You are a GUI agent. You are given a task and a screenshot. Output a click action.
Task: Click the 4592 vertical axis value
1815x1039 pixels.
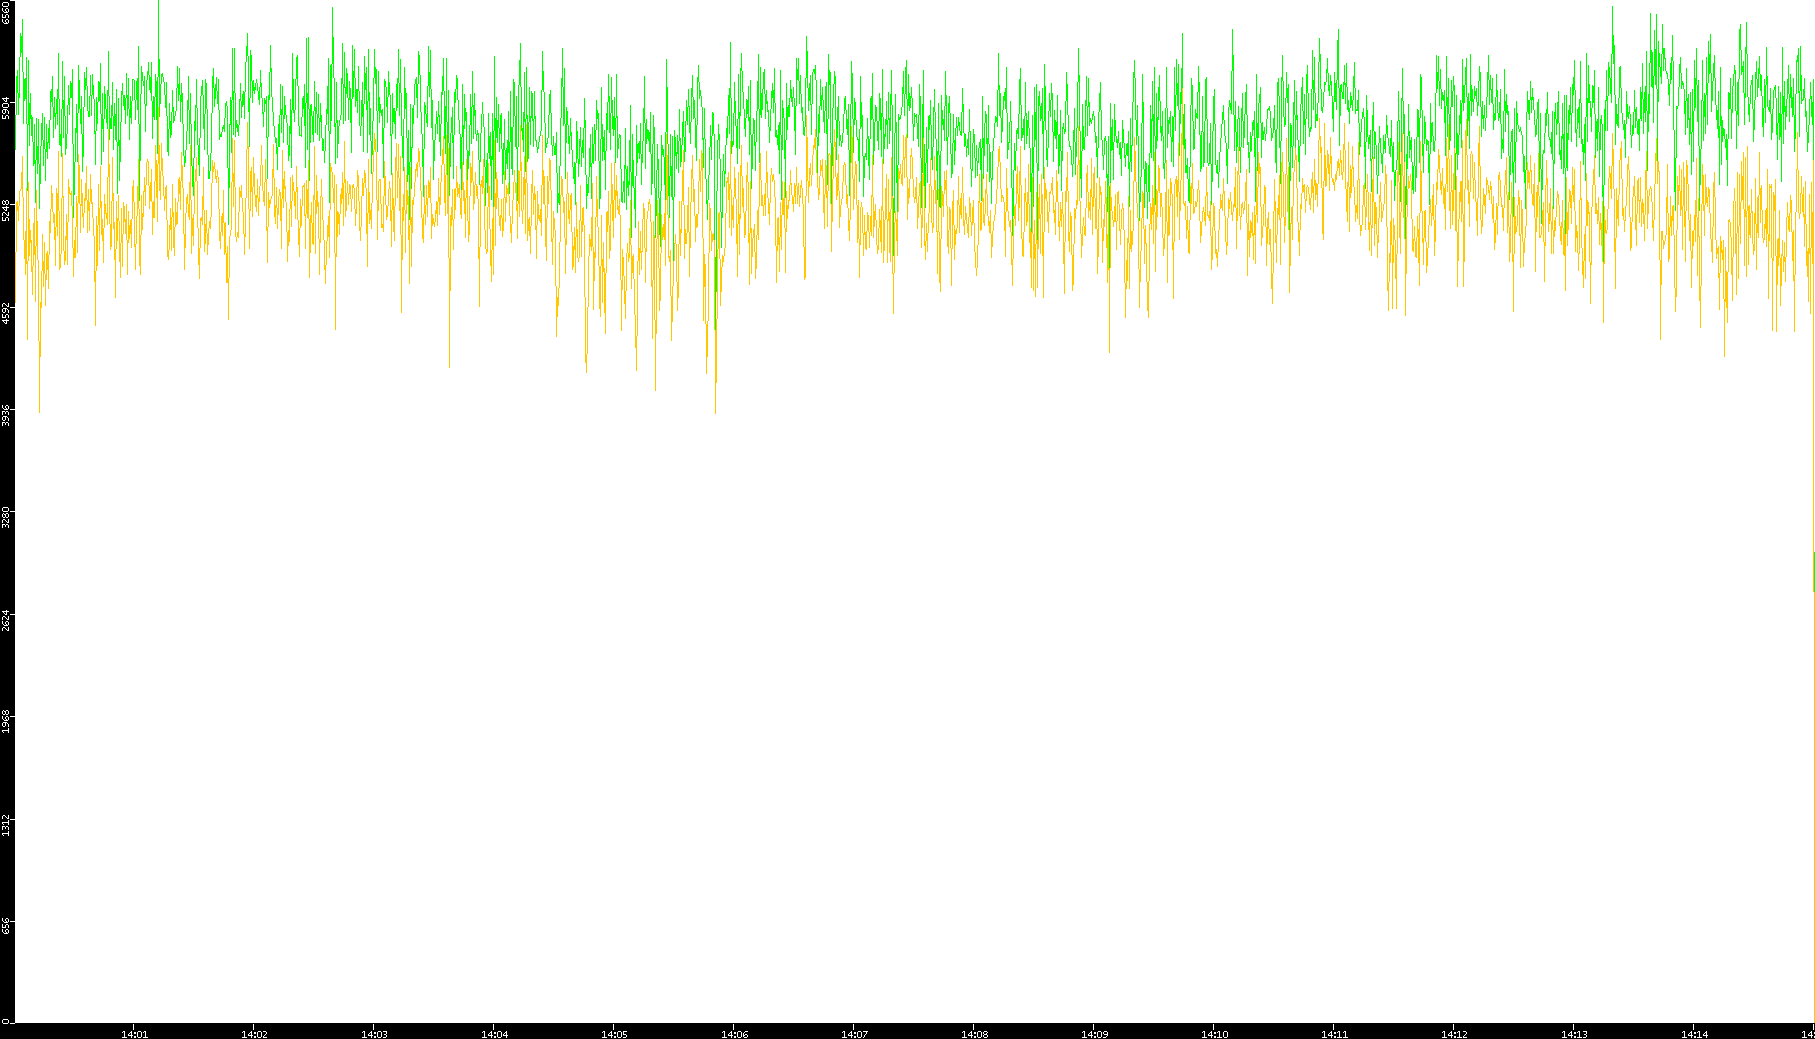tap(6, 313)
